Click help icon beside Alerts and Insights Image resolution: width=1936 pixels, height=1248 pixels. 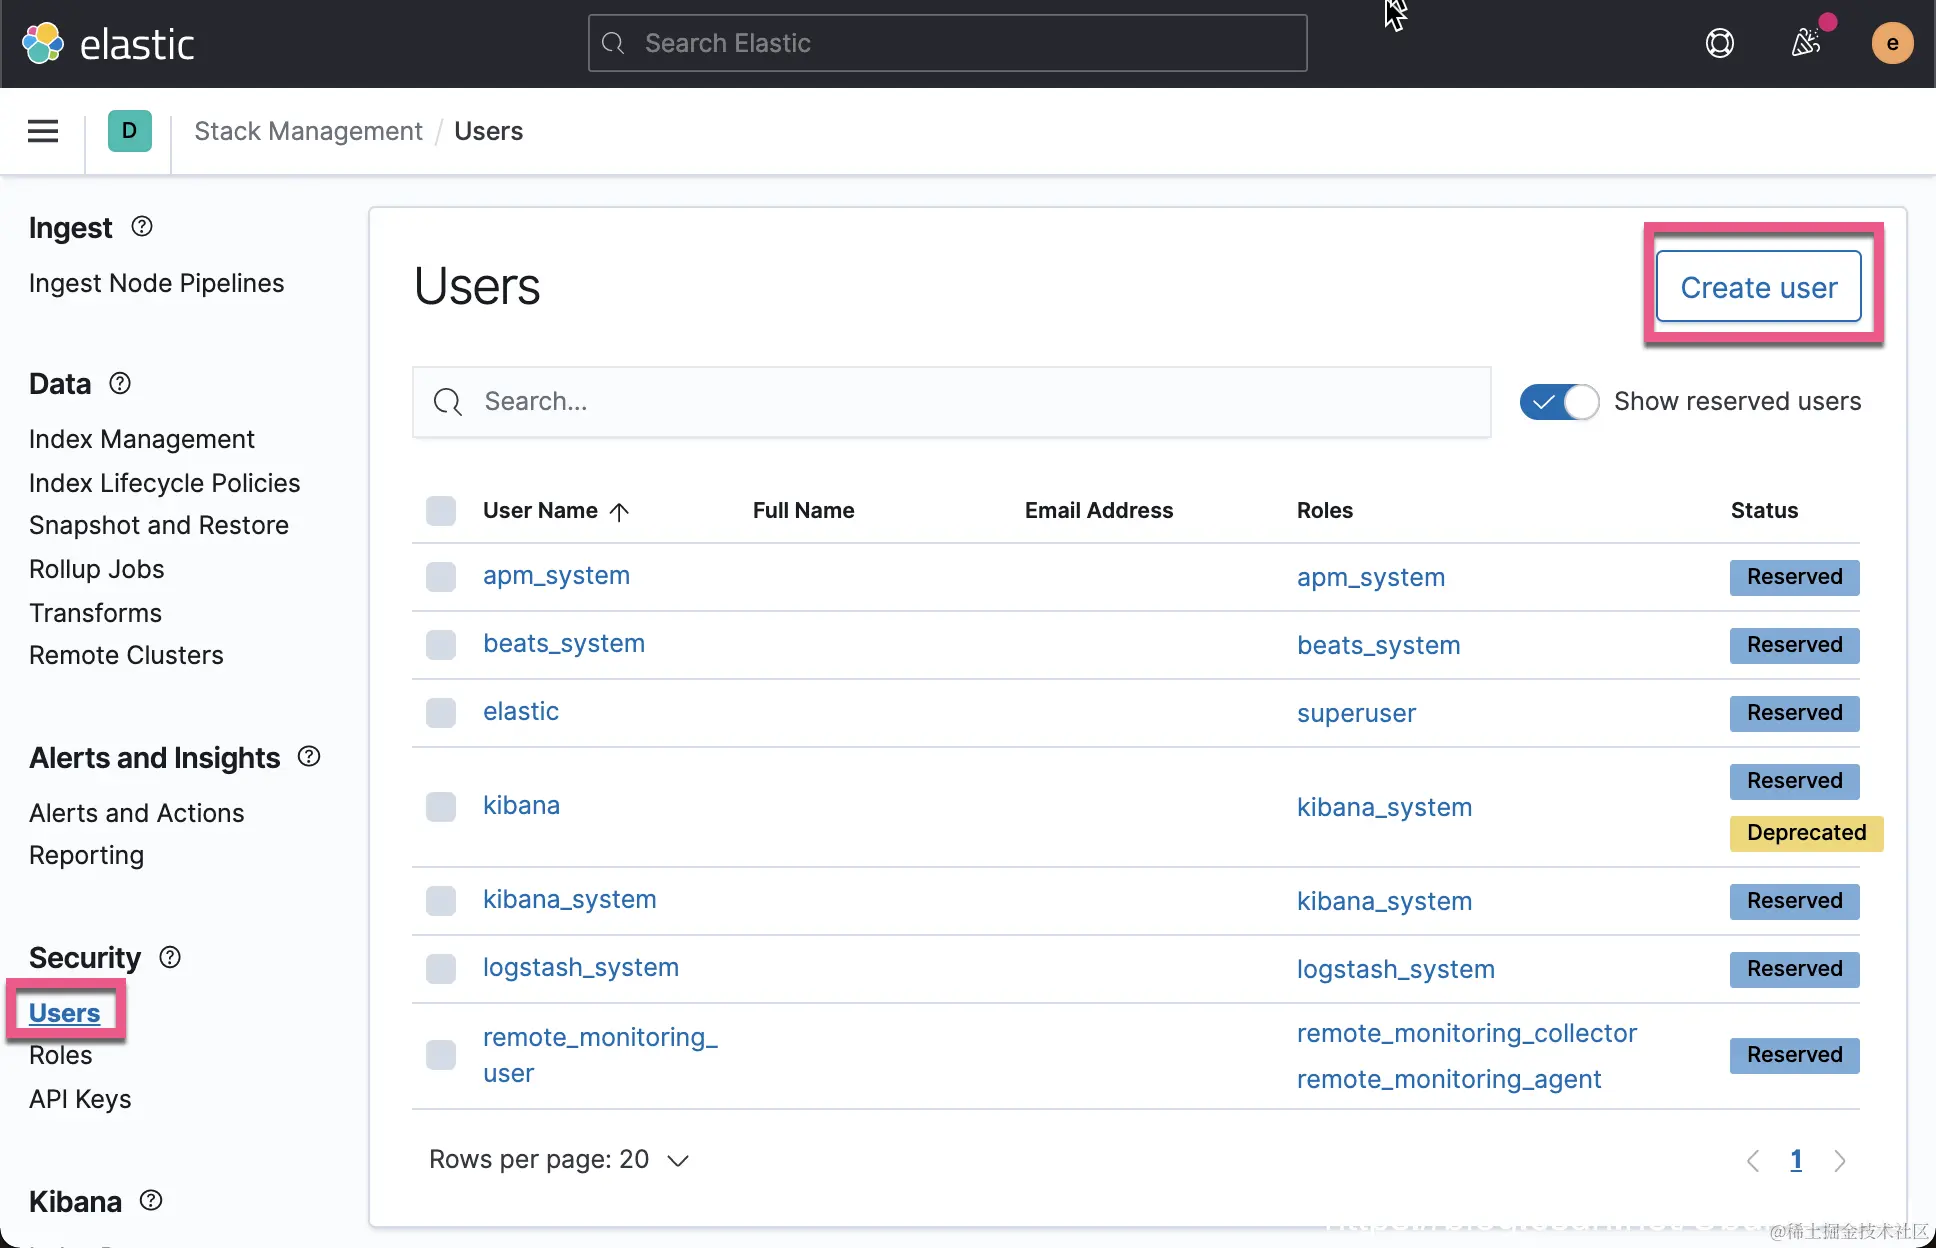pos(309,757)
